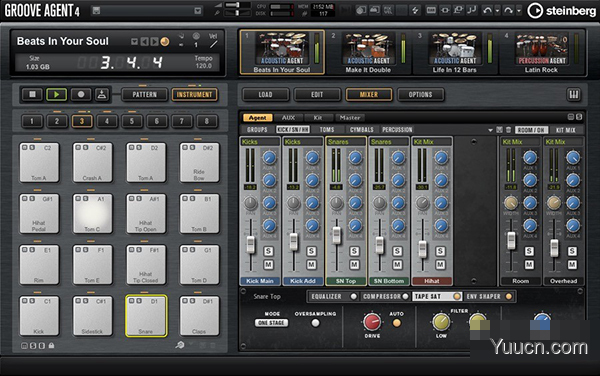Switch to the AUX mixer tab
The height and width of the screenshot is (376, 600).
[289, 118]
